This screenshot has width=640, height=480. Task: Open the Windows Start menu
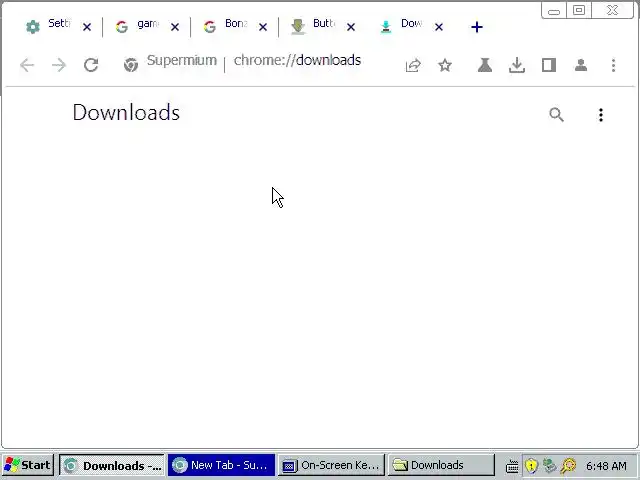[28, 465]
